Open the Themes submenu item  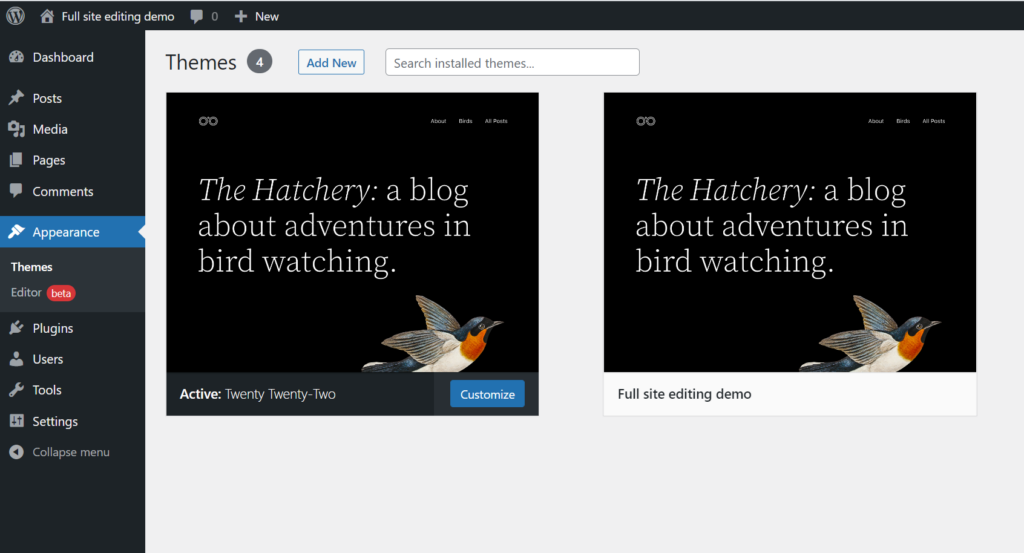pos(31,267)
